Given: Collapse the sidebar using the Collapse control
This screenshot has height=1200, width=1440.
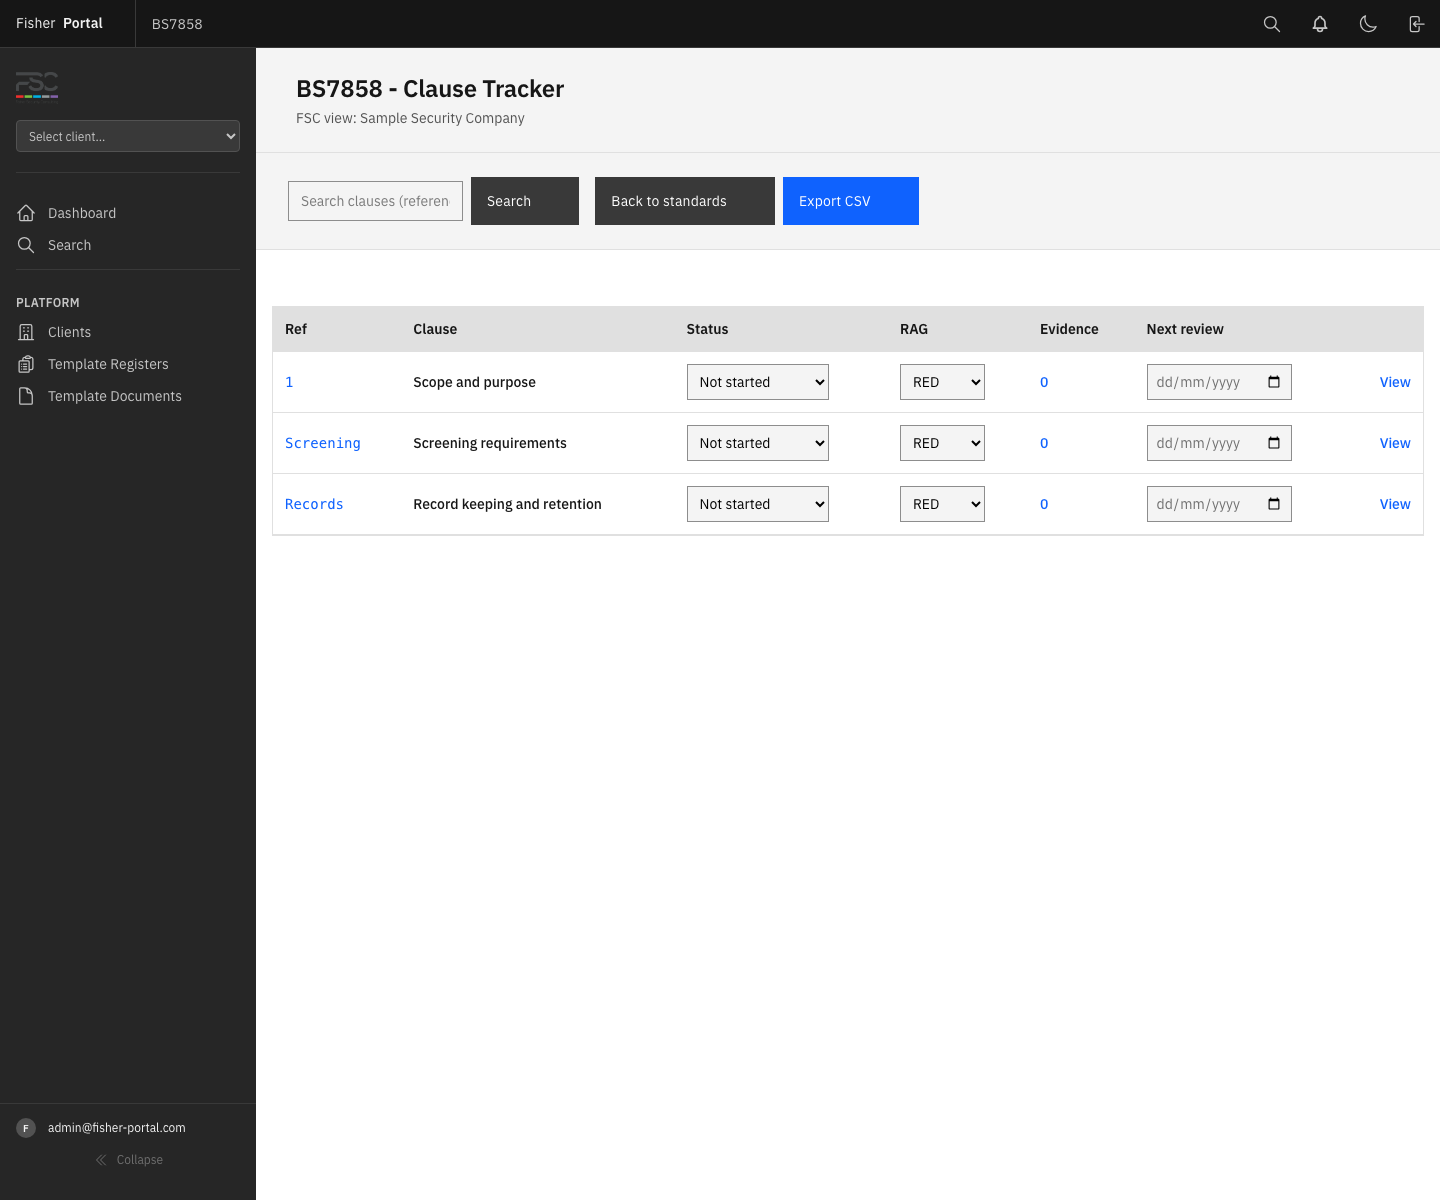Looking at the screenshot, I should [x=129, y=1159].
